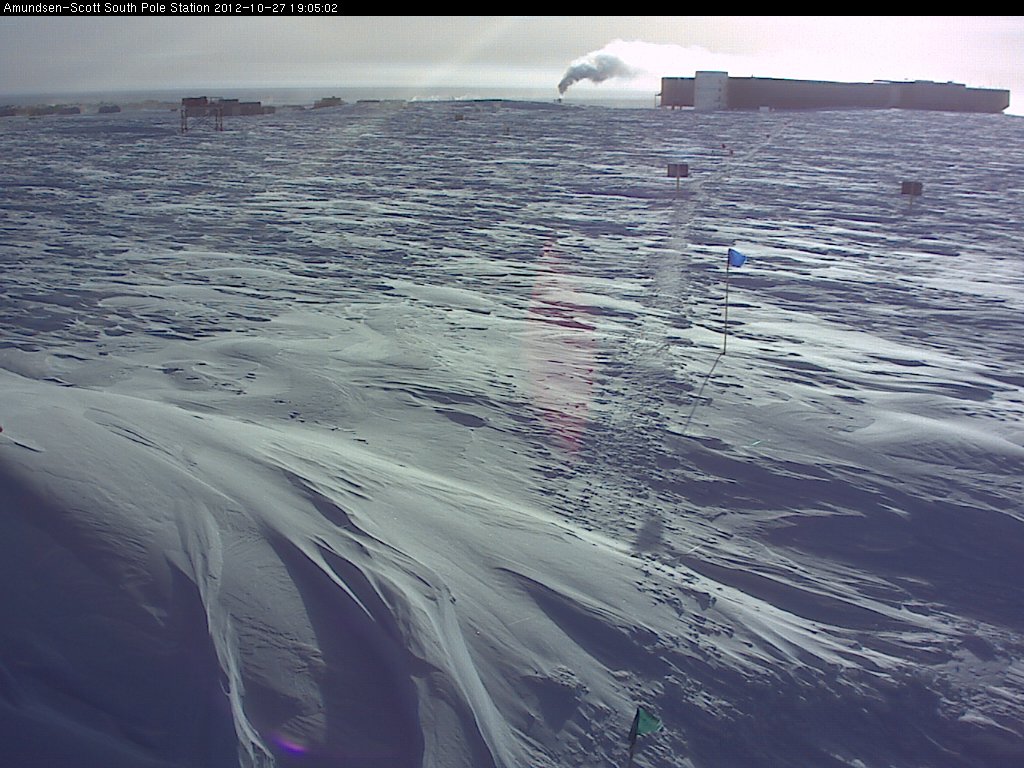Click the base of the blue flag pole
1024x768 pixels.
[x=724, y=351]
